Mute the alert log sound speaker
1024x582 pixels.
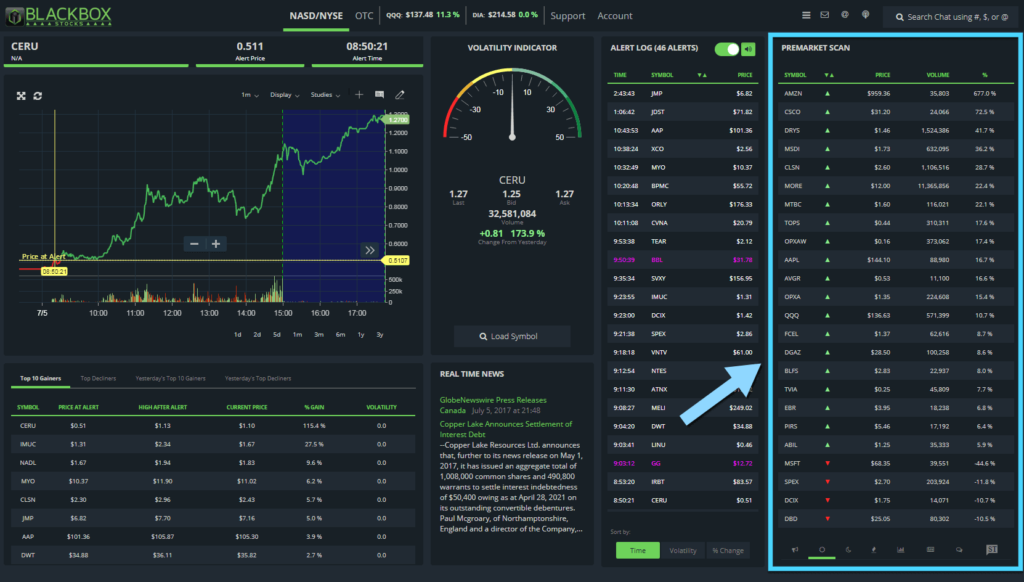click(x=749, y=49)
